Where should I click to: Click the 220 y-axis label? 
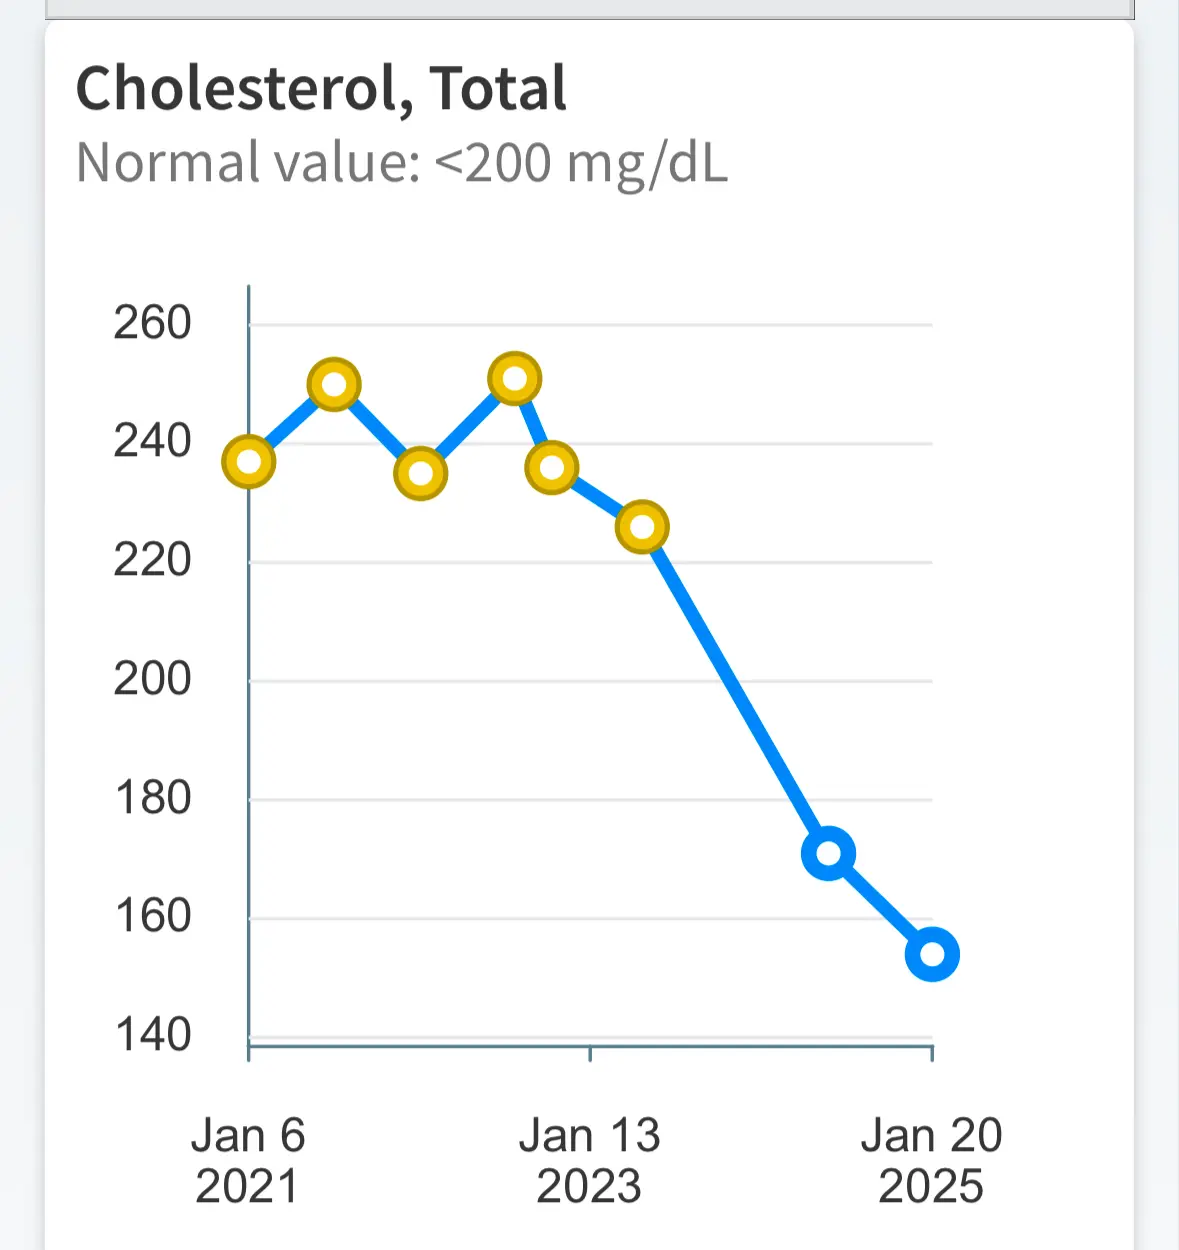(152, 560)
